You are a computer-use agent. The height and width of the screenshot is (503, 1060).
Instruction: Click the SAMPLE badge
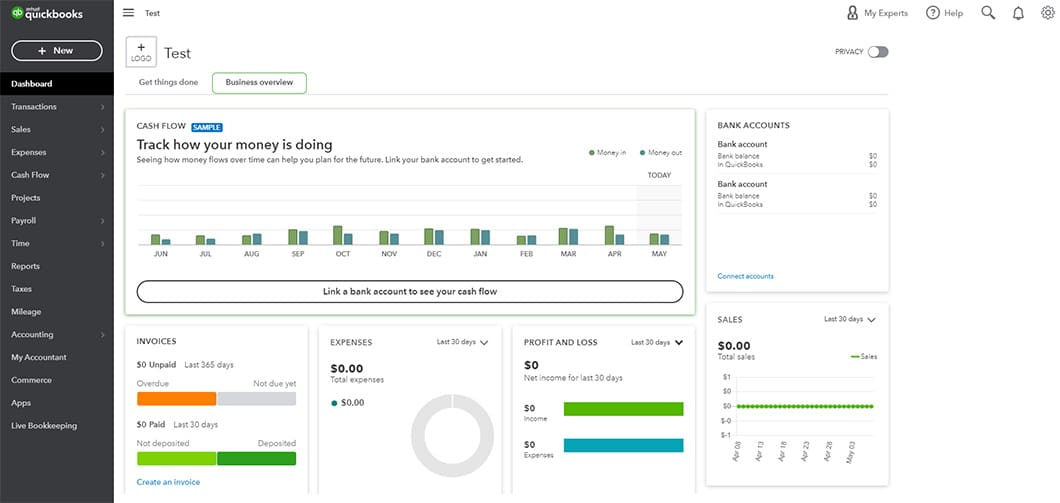point(207,127)
